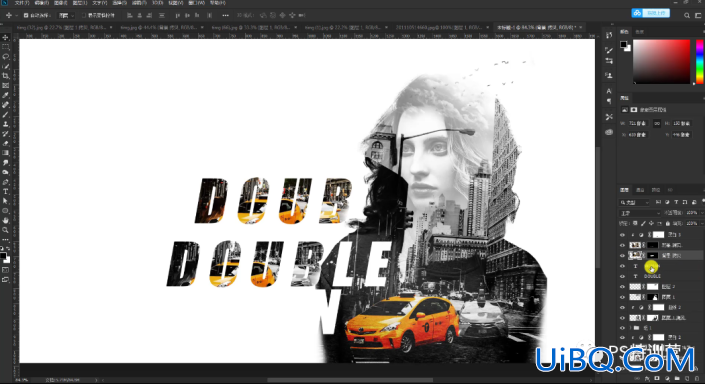
Task: Select the Pen tool
Action: coord(5,182)
